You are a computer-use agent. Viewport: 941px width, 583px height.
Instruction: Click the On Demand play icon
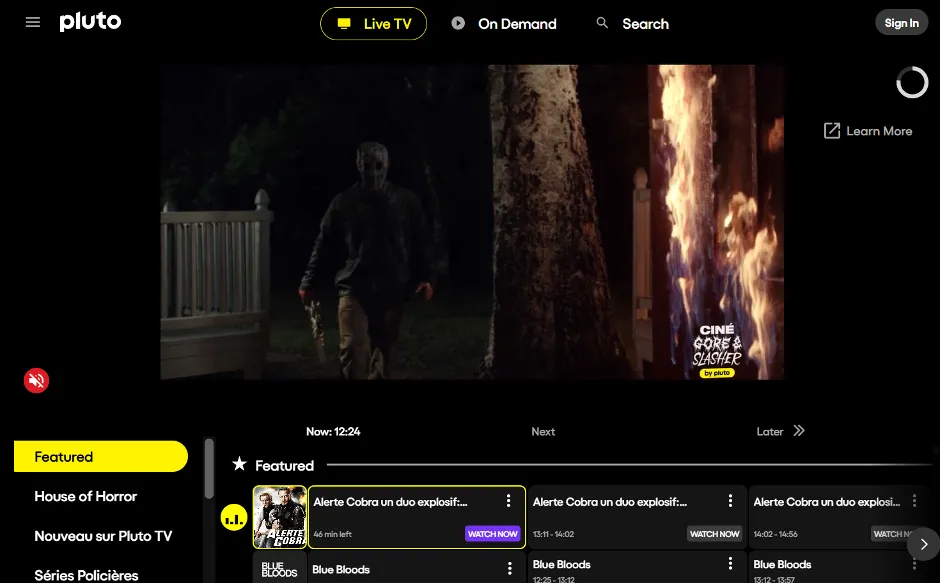click(458, 23)
